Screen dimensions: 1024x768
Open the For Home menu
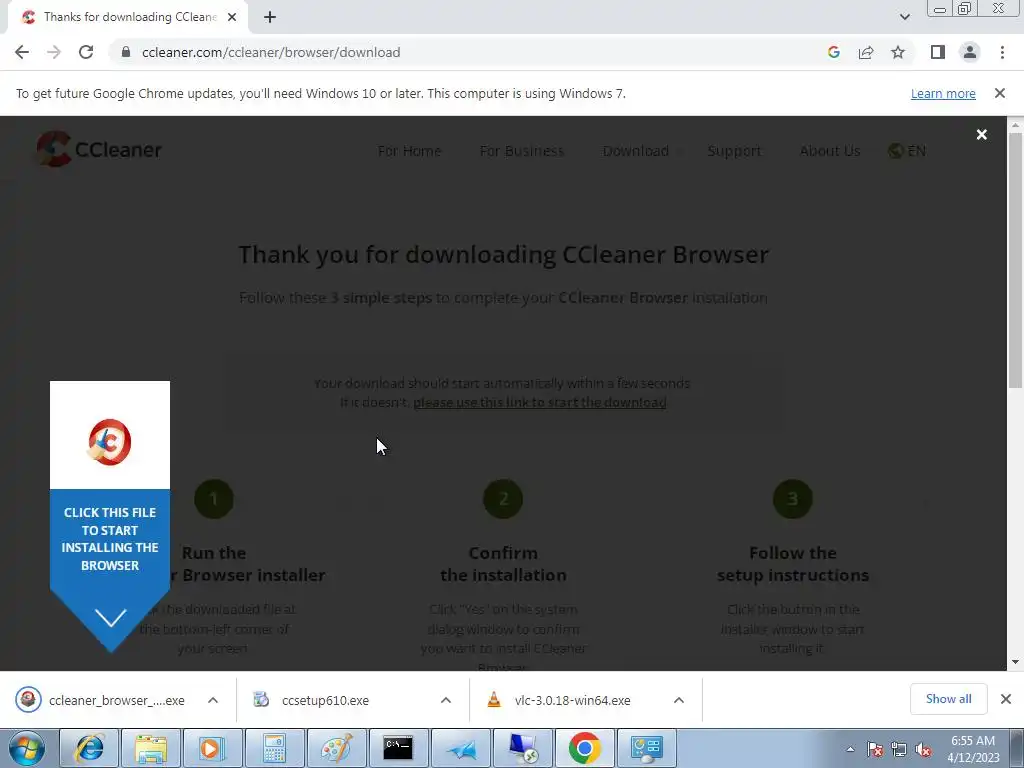pos(409,151)
